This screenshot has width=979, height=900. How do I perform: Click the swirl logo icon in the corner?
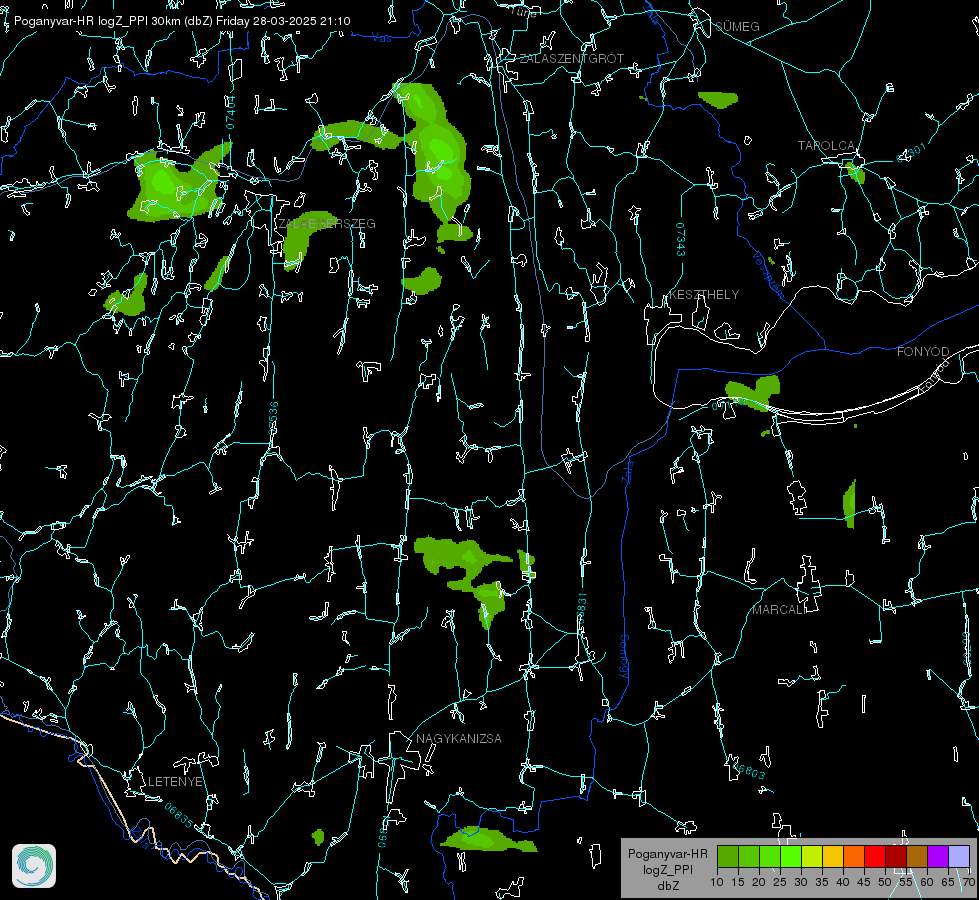(34, 866)
